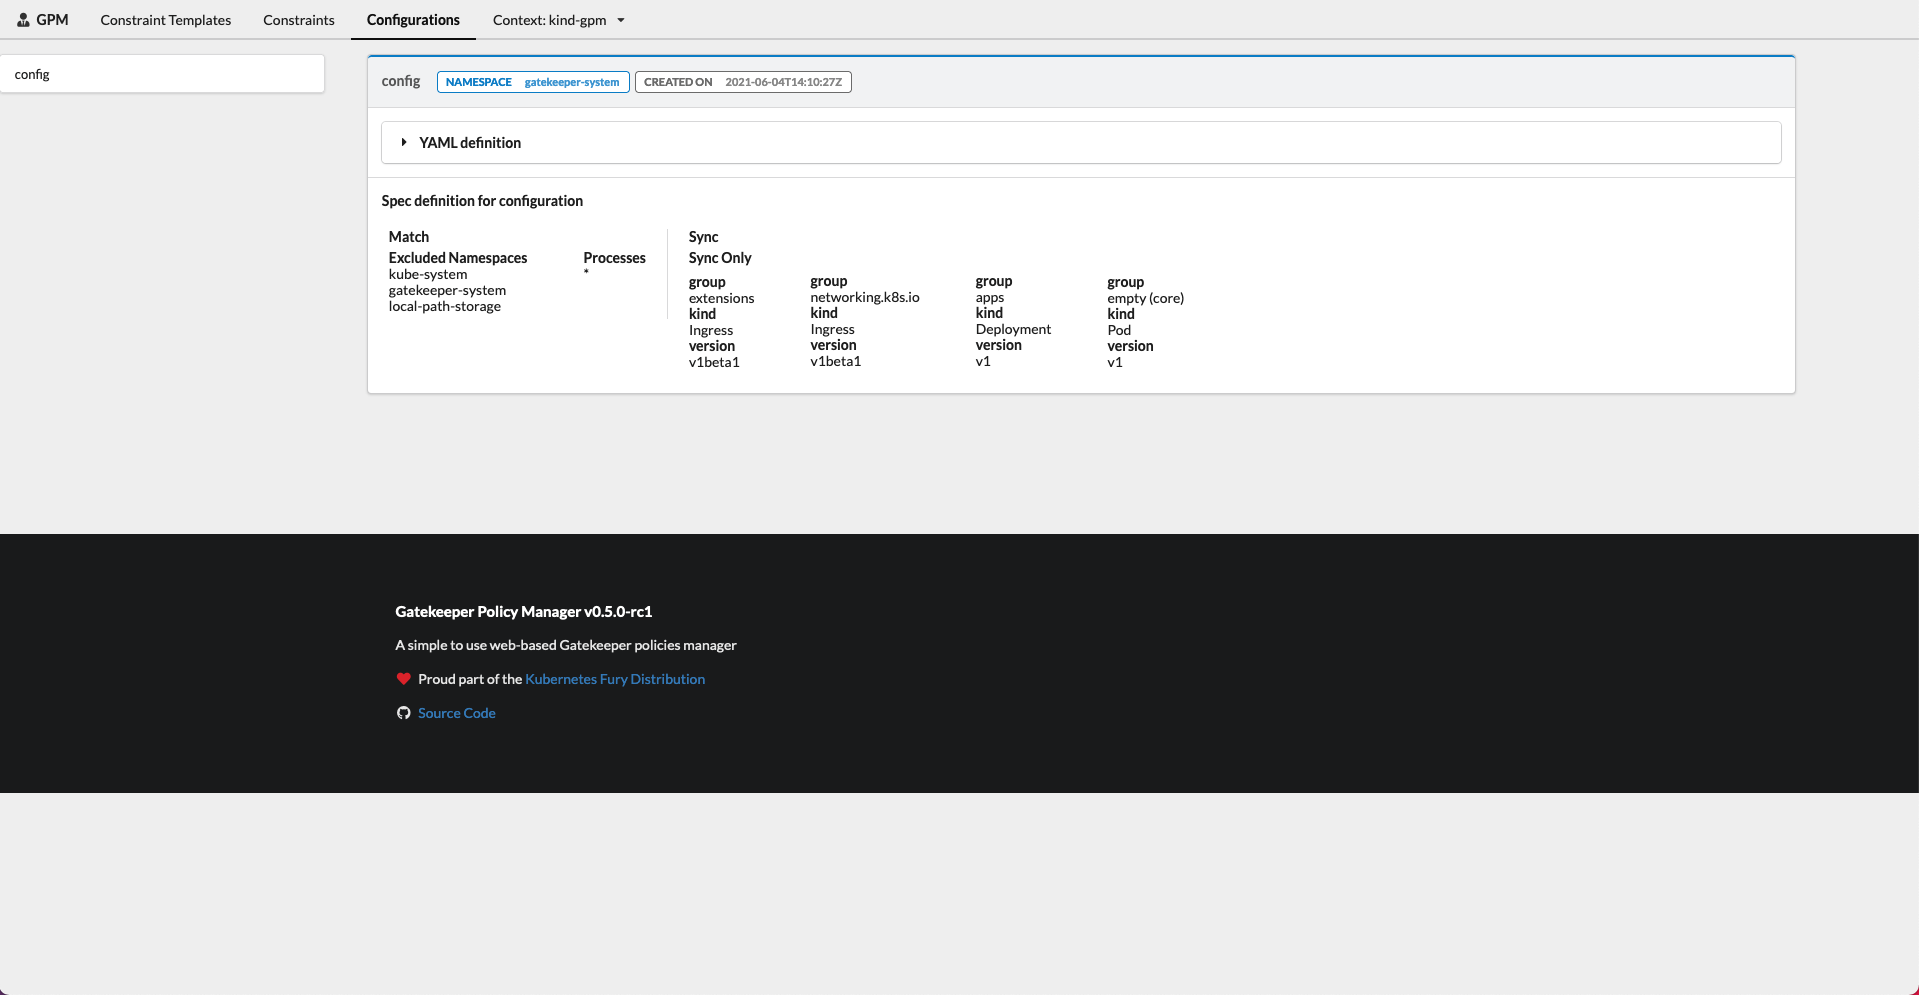Expand the YAML definition section
The image size is (1919, 995).
tap(1081, 143)
